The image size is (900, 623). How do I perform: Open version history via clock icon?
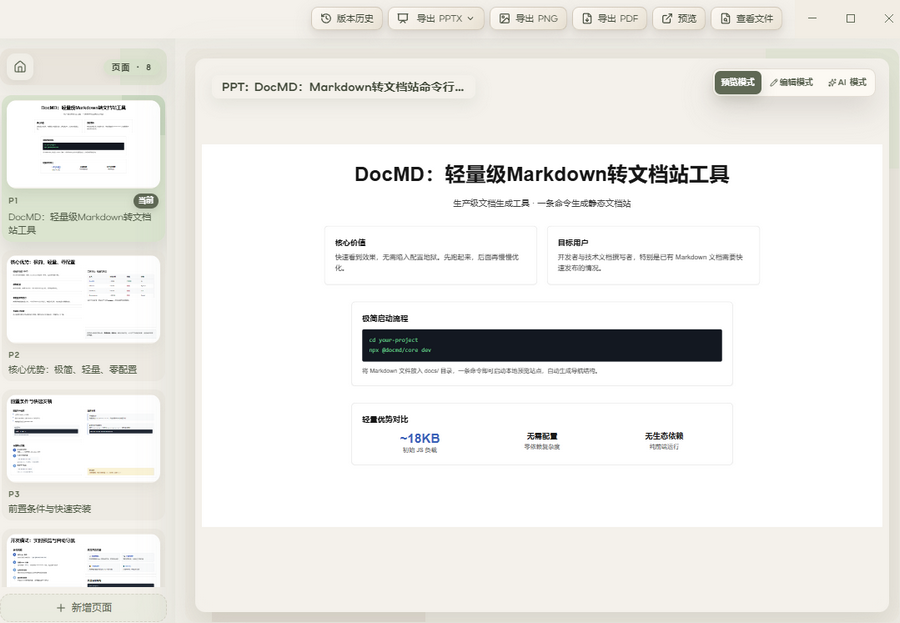coord(326,18)
